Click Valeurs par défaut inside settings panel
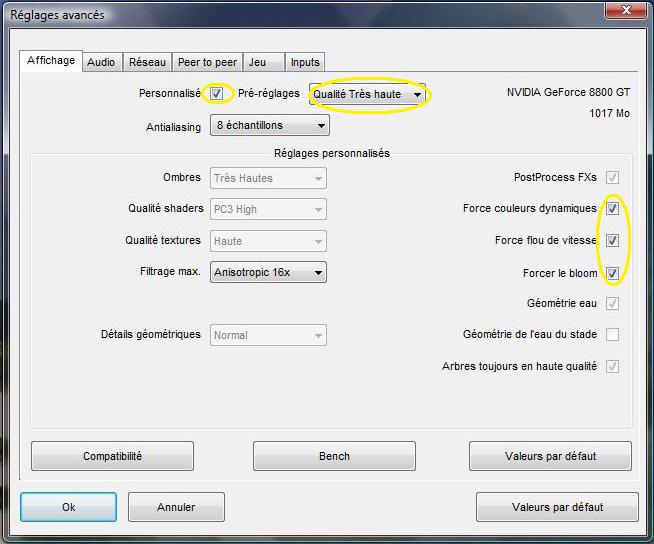Image resolution: width=654 pixels, height=544 pixels. click(x=550, y=456)
